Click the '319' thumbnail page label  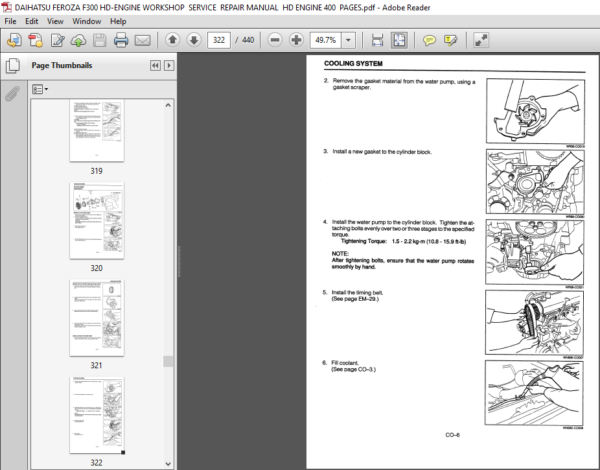click(96, 171)
